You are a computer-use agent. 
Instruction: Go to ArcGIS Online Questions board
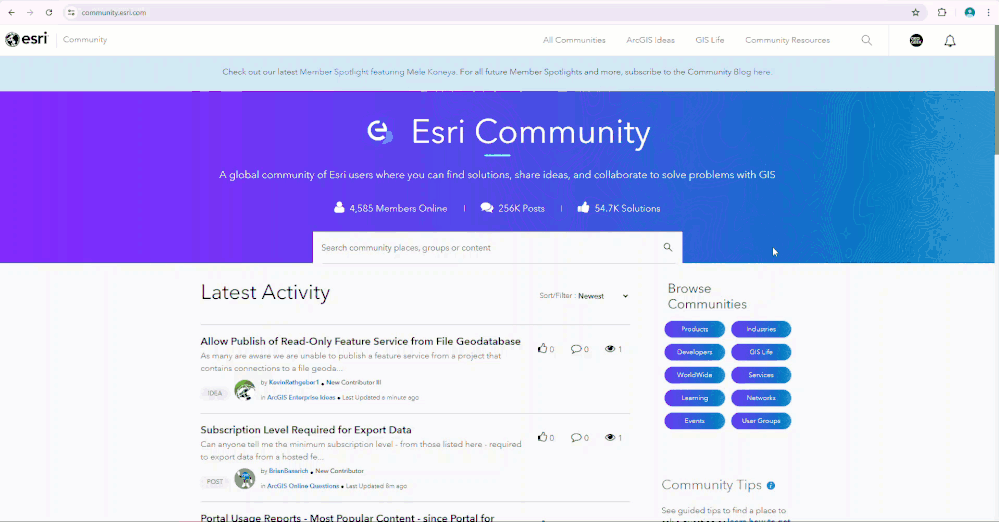[x=303, y=486]
